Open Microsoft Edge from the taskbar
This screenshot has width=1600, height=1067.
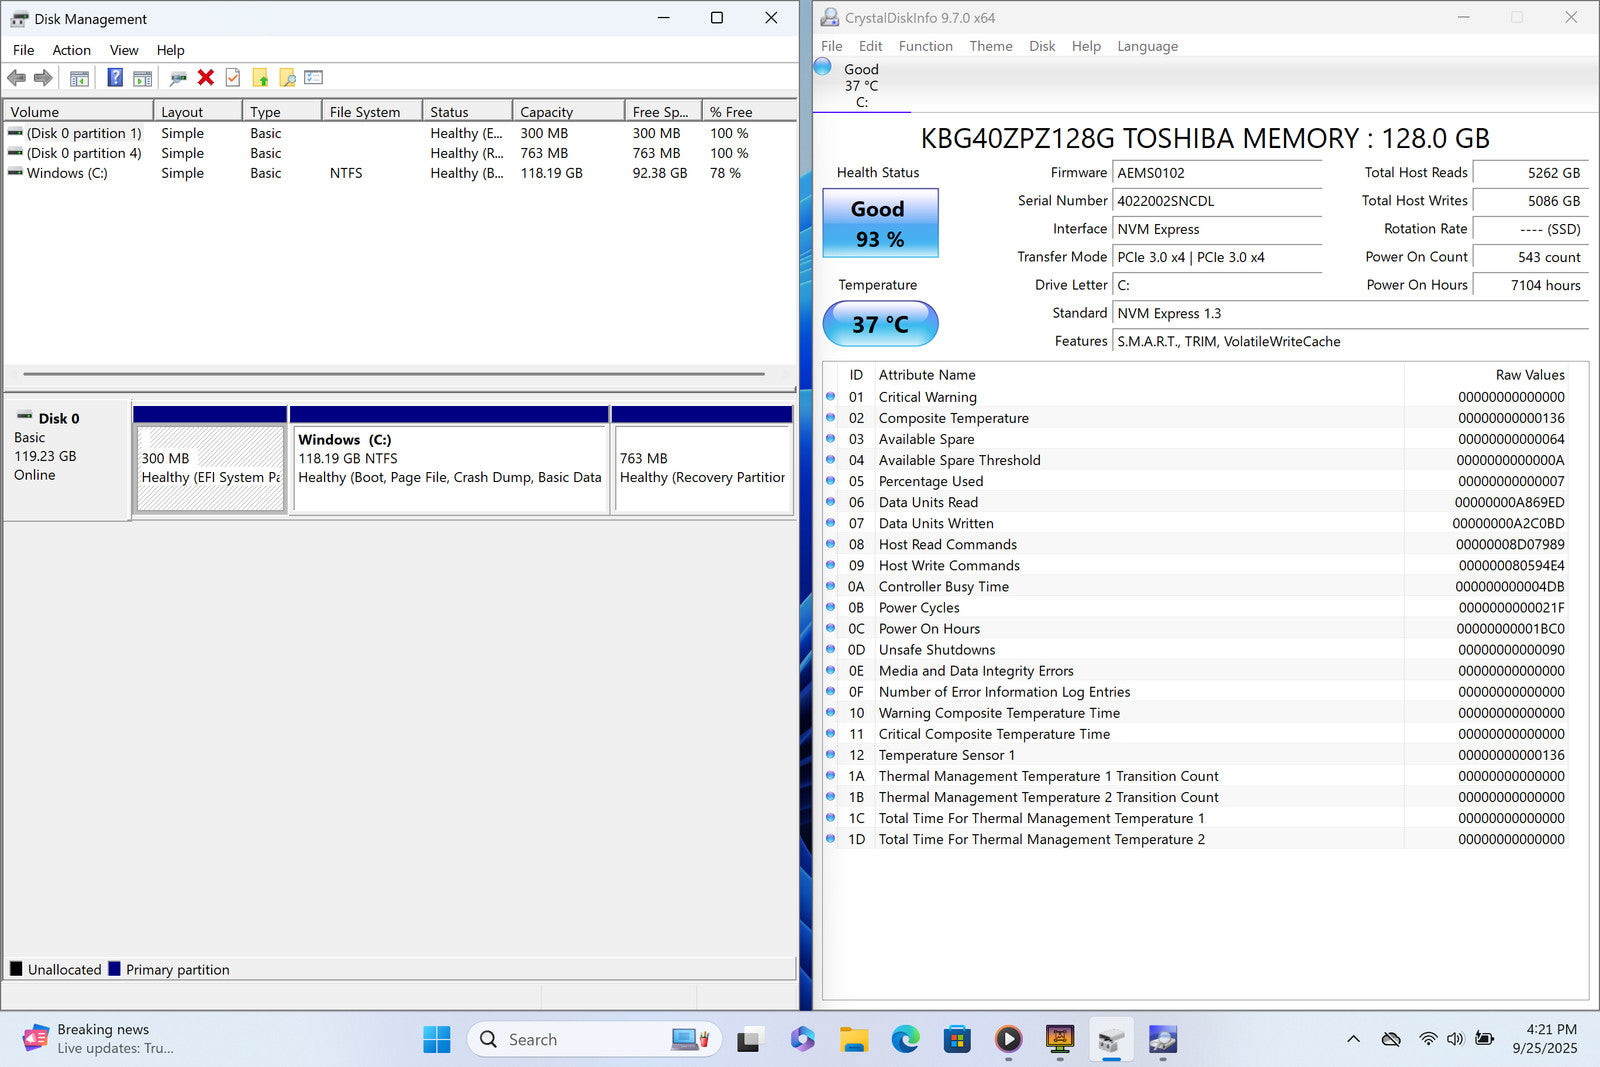click(x=905, y=1040)
